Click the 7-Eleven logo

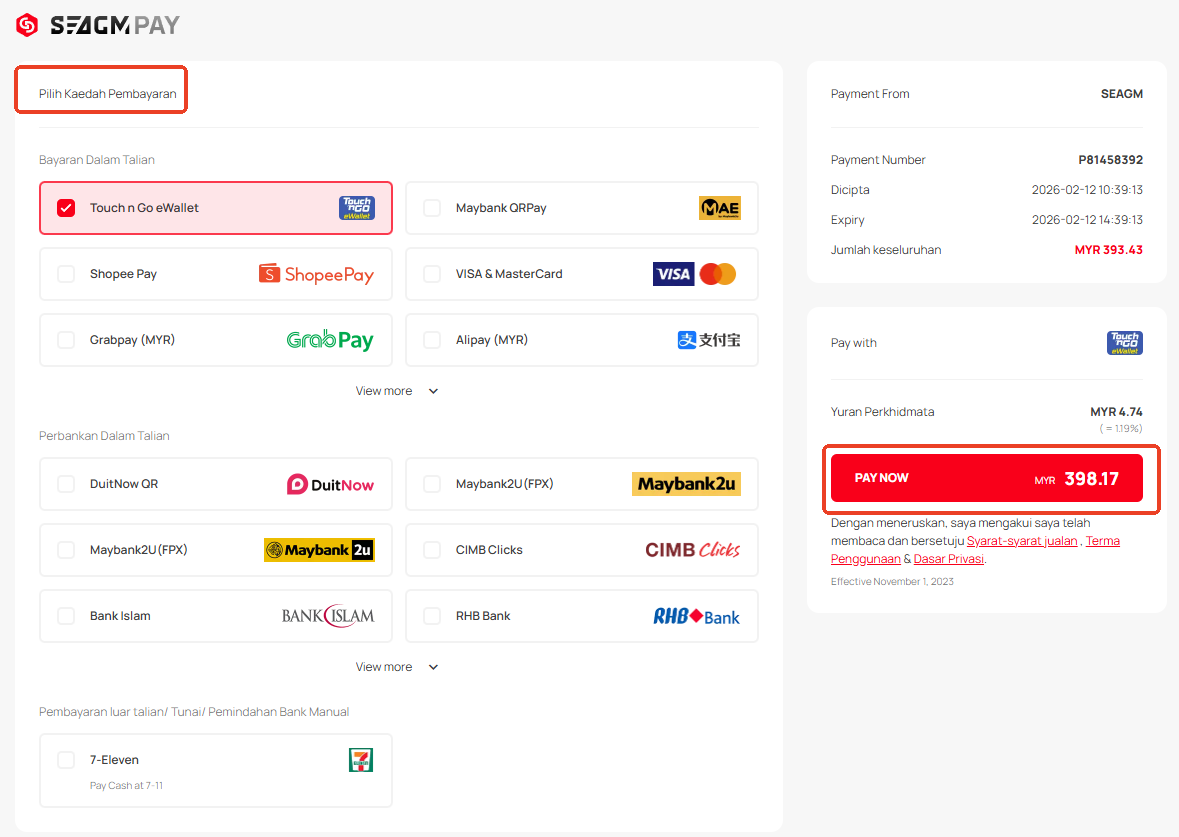click(360, 760)
